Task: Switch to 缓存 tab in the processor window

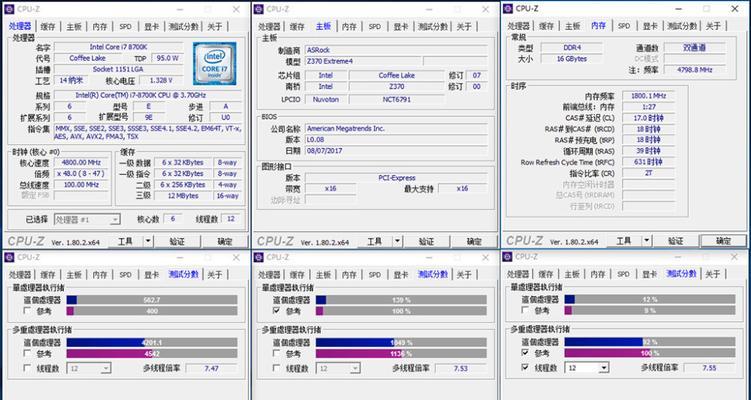Action: (x=47, y=26)
